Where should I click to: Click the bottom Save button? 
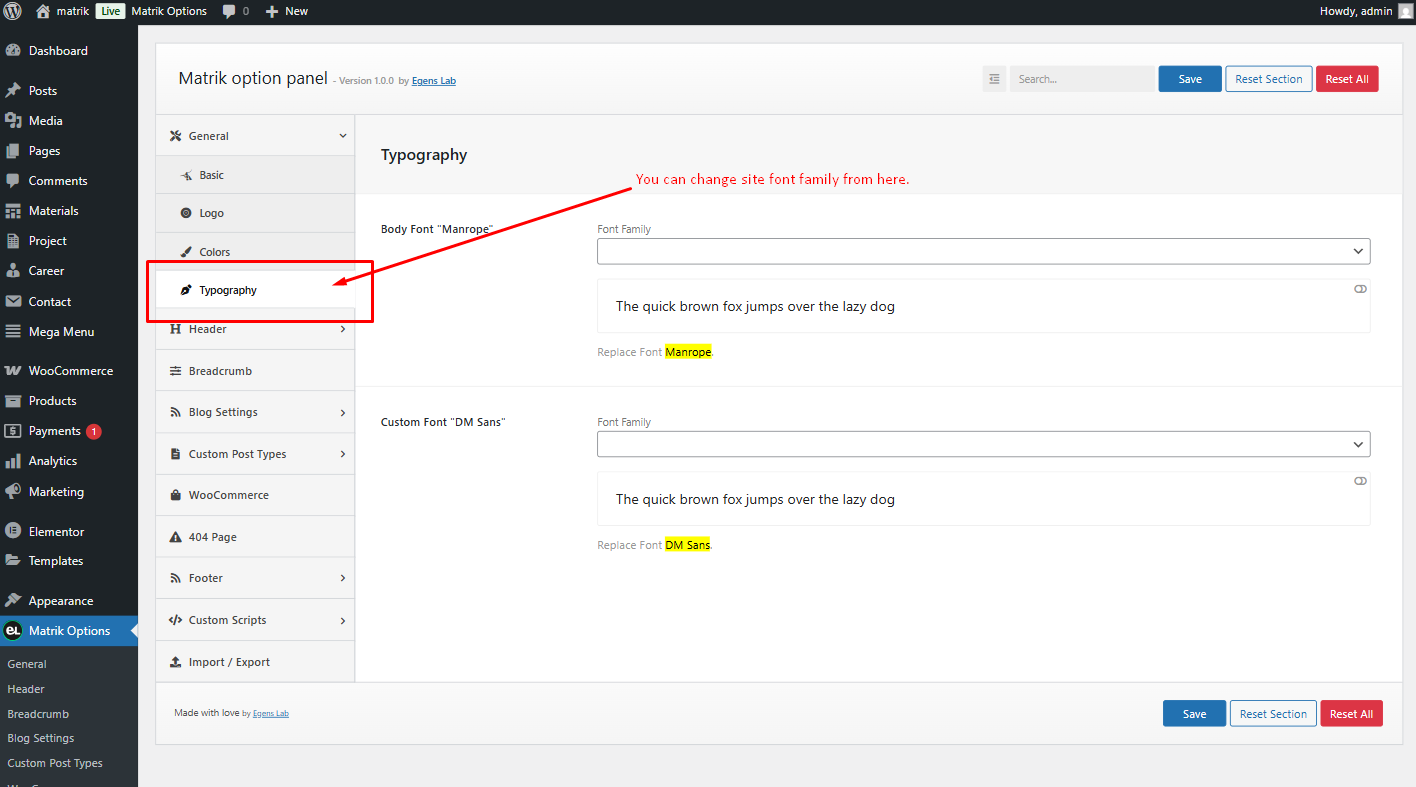click(1194, 714)
